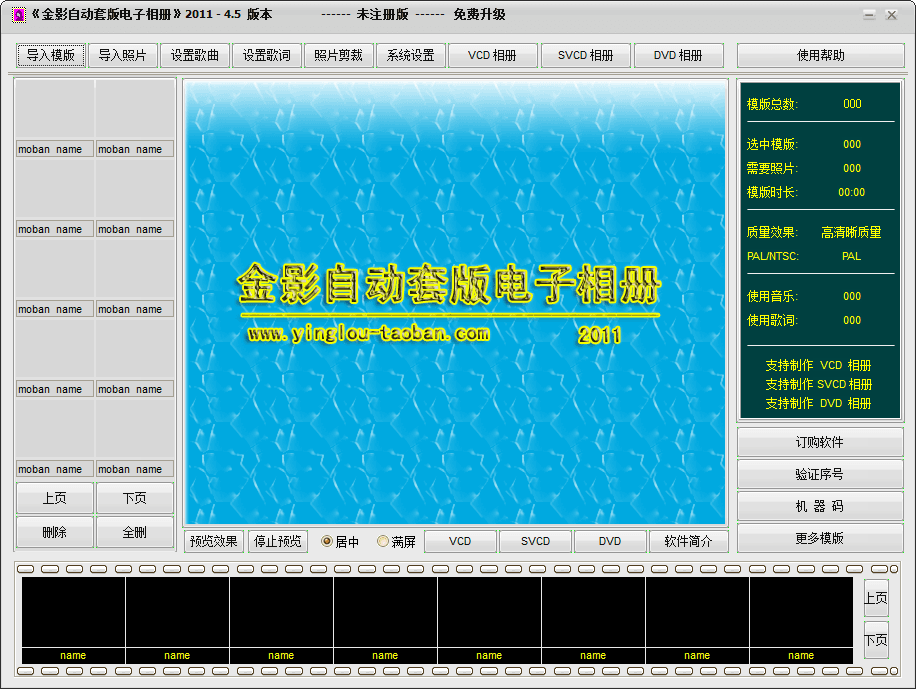Open the 照片剪裁 photo crop tool
Image resolution: width=916 pixels, height=689 pixels.
click(338, 56)
